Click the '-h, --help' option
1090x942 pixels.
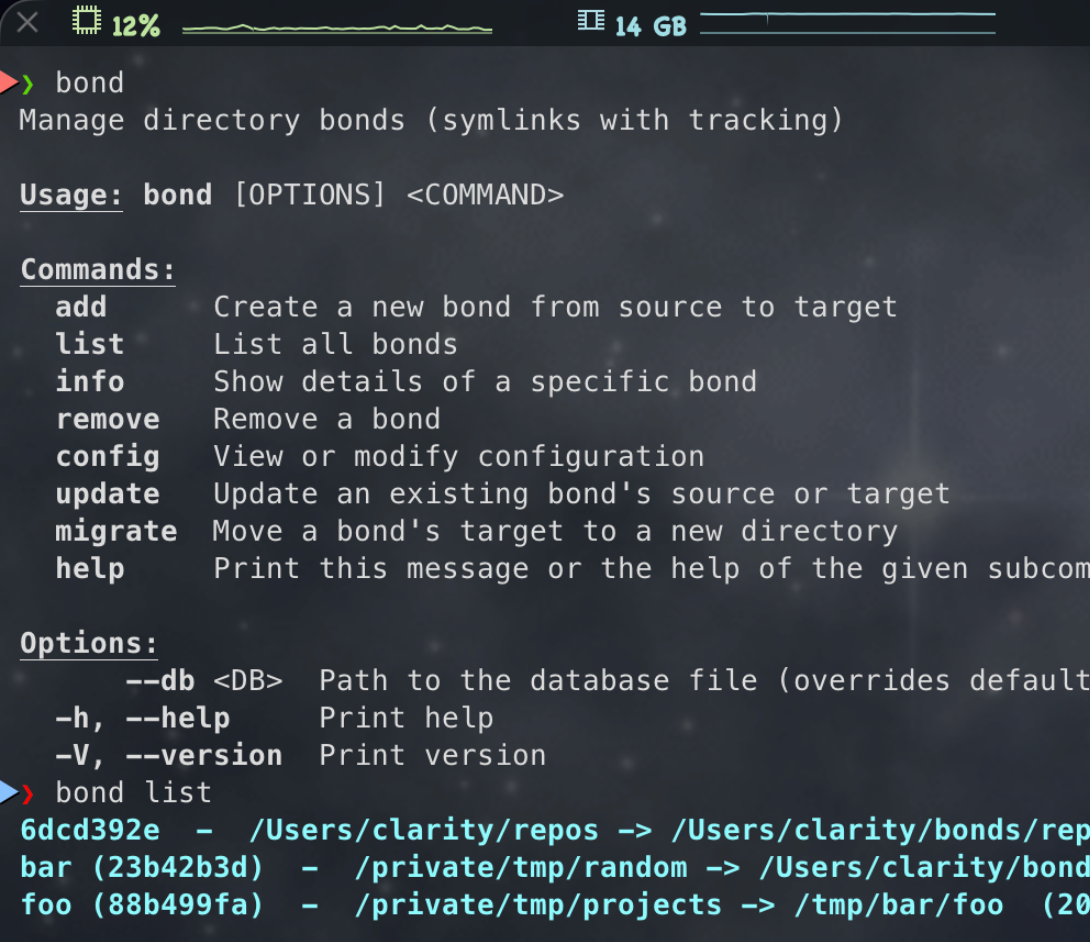[x=143, y=718]
